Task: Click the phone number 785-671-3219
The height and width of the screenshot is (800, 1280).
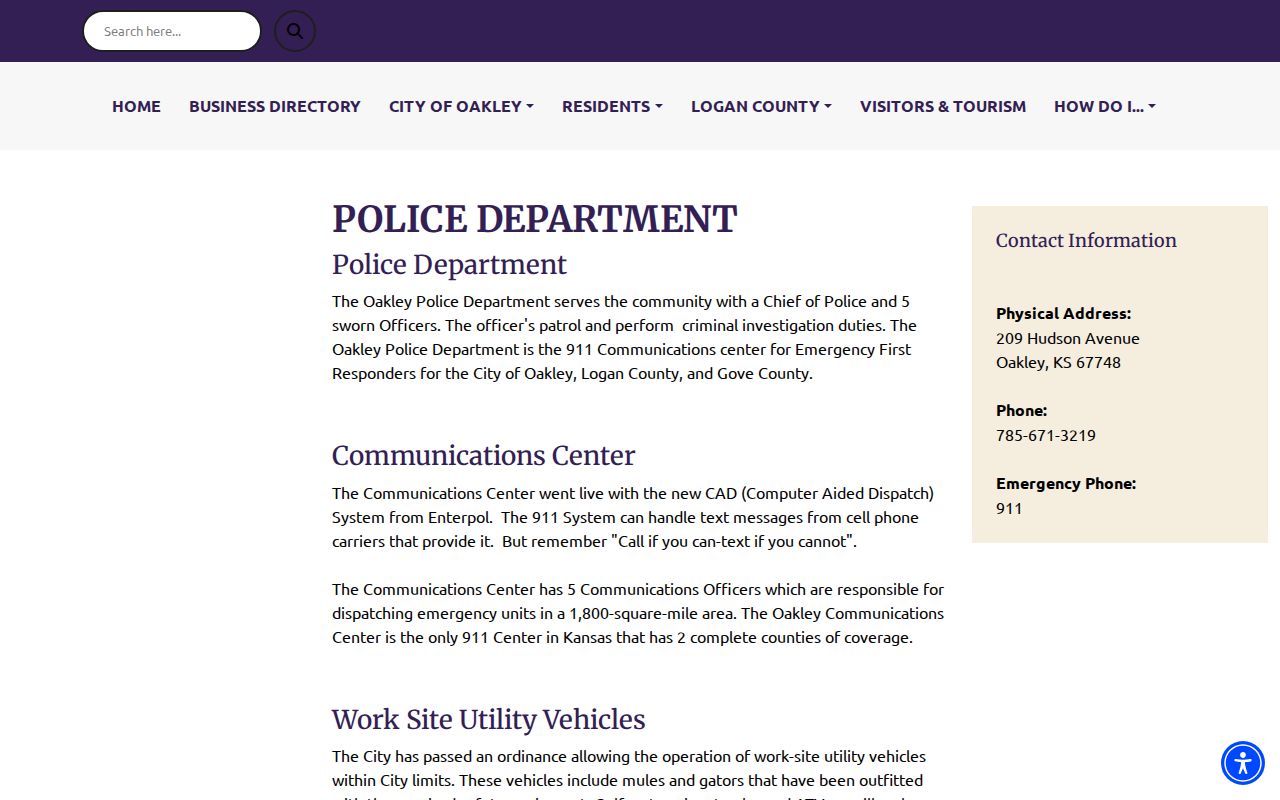Action: tap(1046, 435)
